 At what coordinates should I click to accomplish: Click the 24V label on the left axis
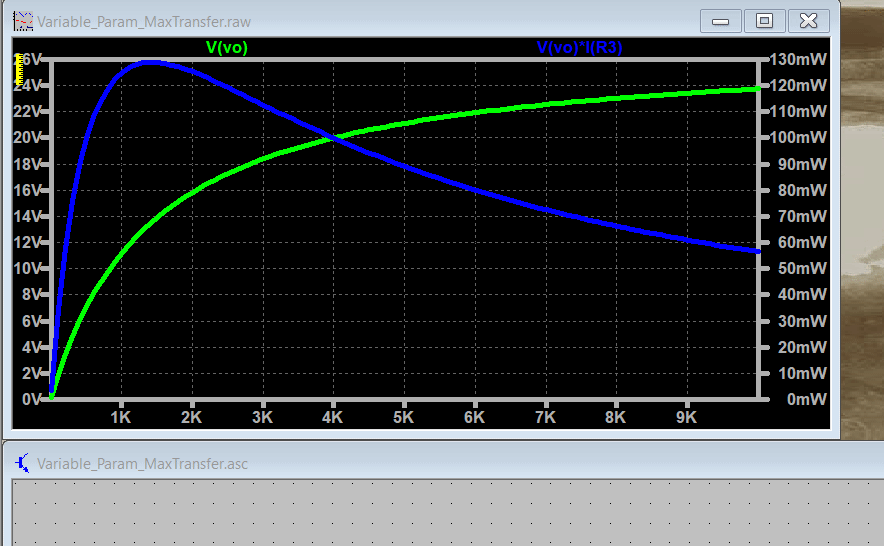27,86
